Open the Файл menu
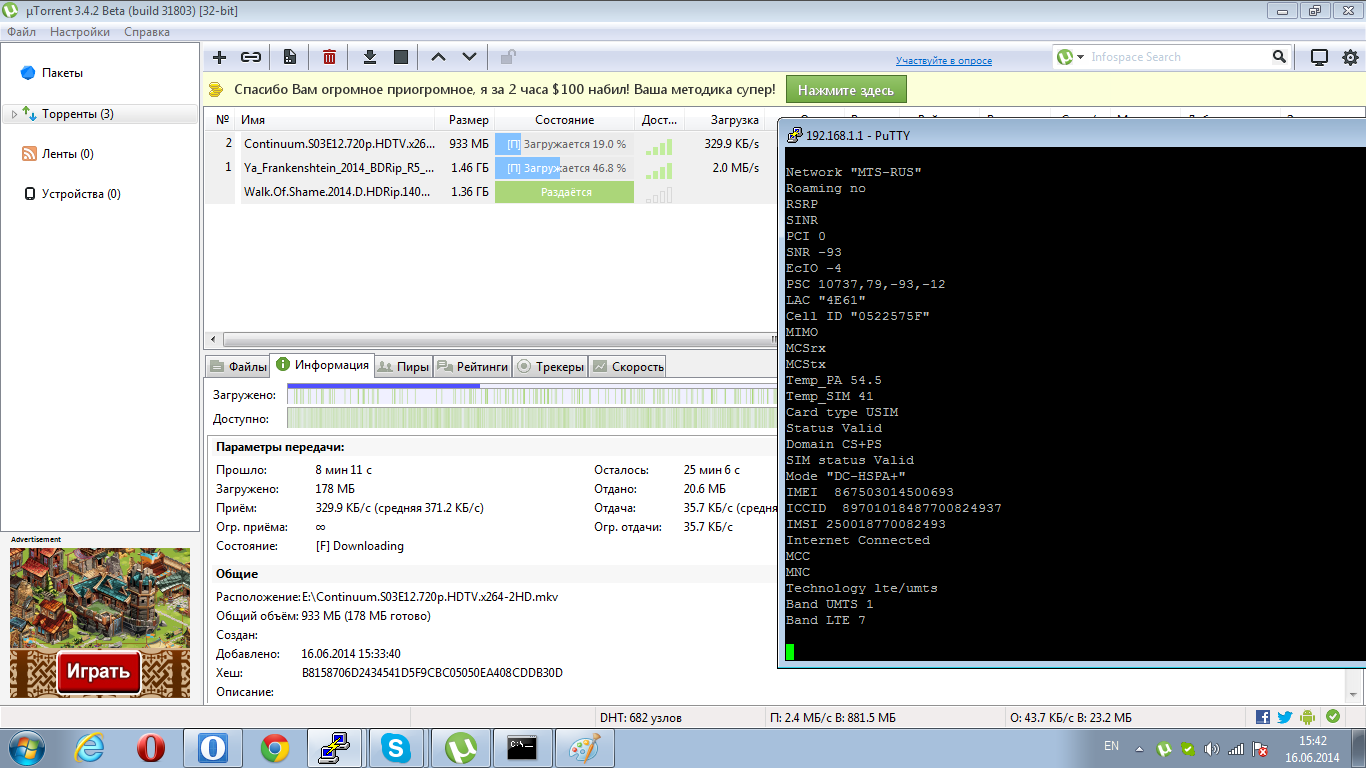1366x768 pixels. (x=21, y=32)
